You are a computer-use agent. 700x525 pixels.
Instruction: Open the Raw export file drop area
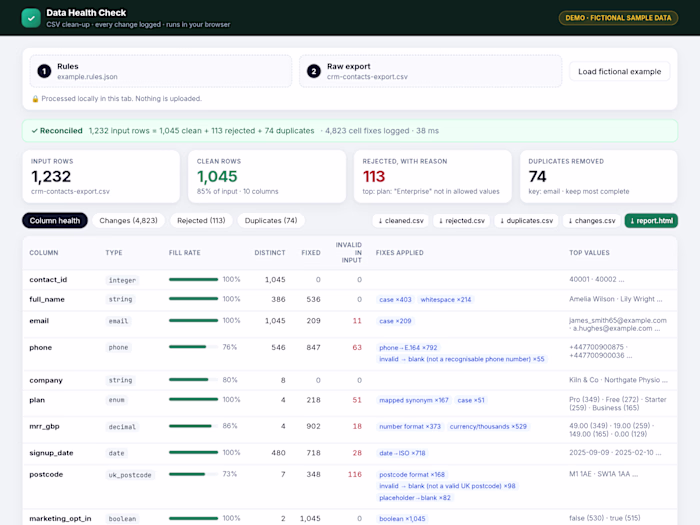(430, 71)
